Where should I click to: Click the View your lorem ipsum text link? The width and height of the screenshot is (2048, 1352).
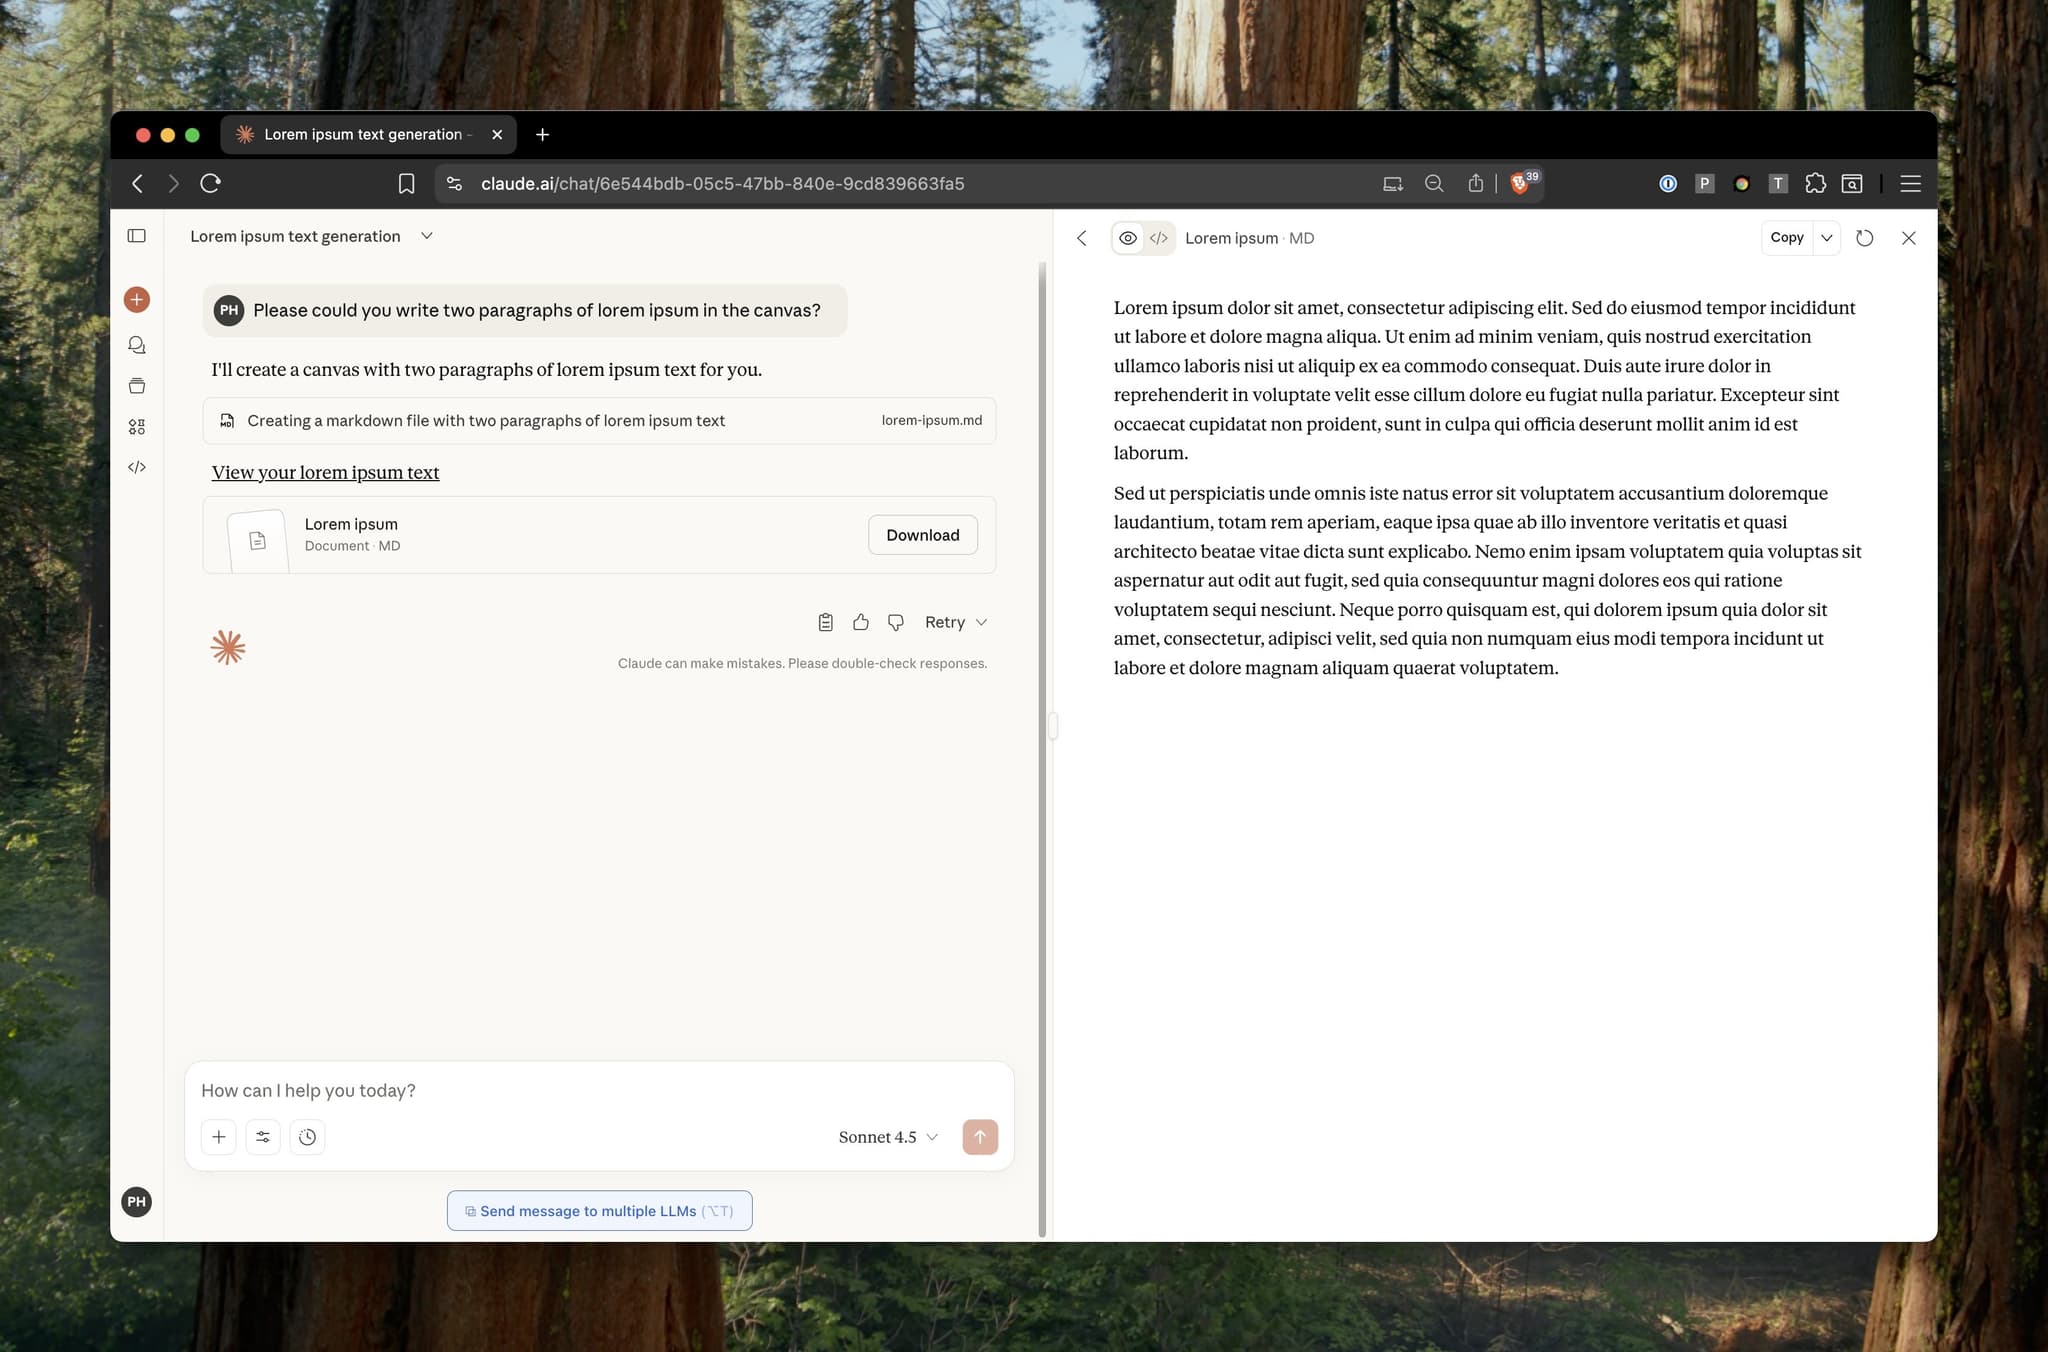[325, 472]
